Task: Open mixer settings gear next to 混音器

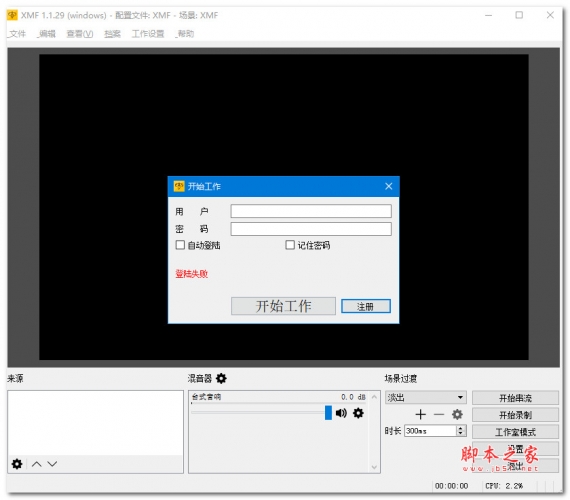Action: (x=221, y=378)
